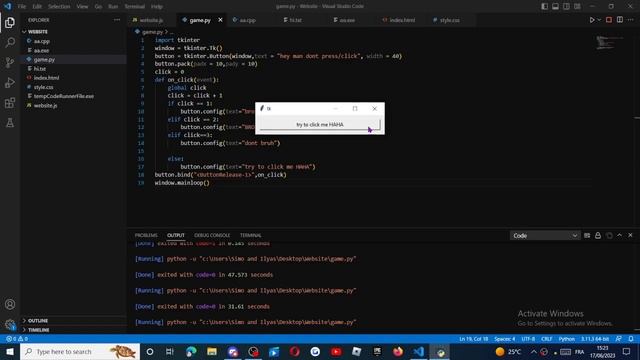Open the output channel 'Code' dropdown

pos(545,236)
